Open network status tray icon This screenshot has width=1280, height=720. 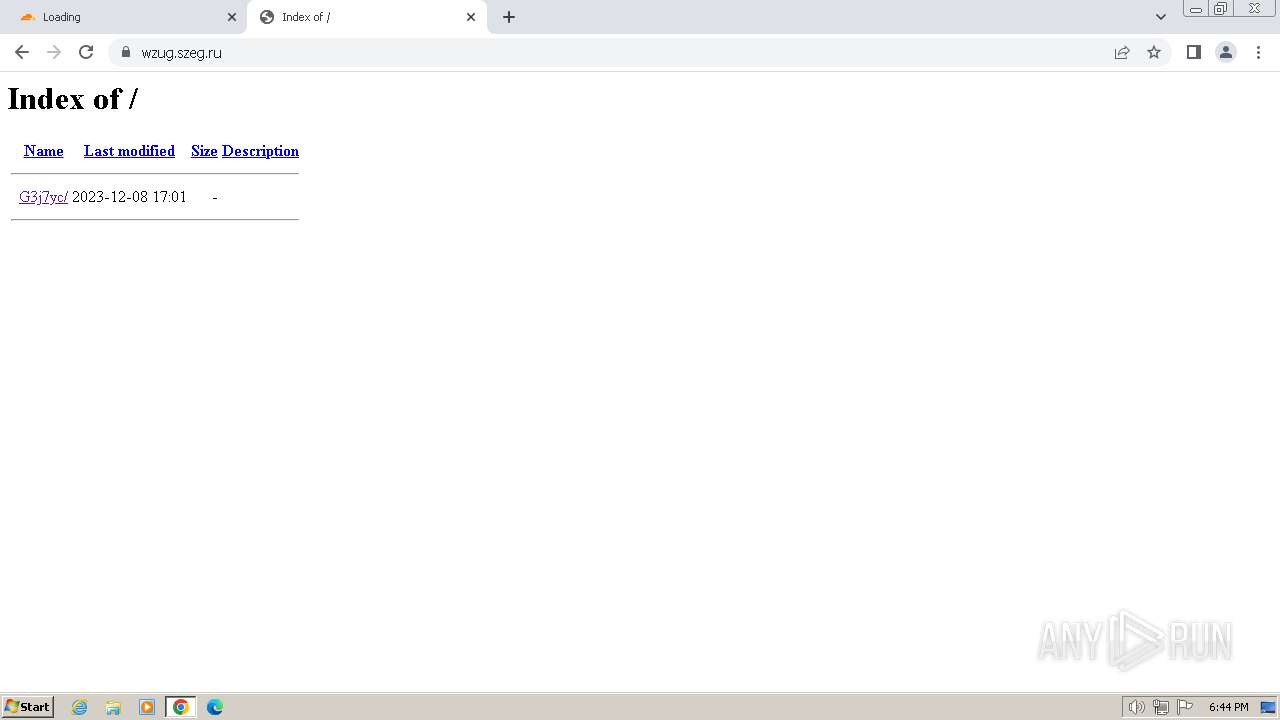pyautogui.click(x=1161, y=707)
